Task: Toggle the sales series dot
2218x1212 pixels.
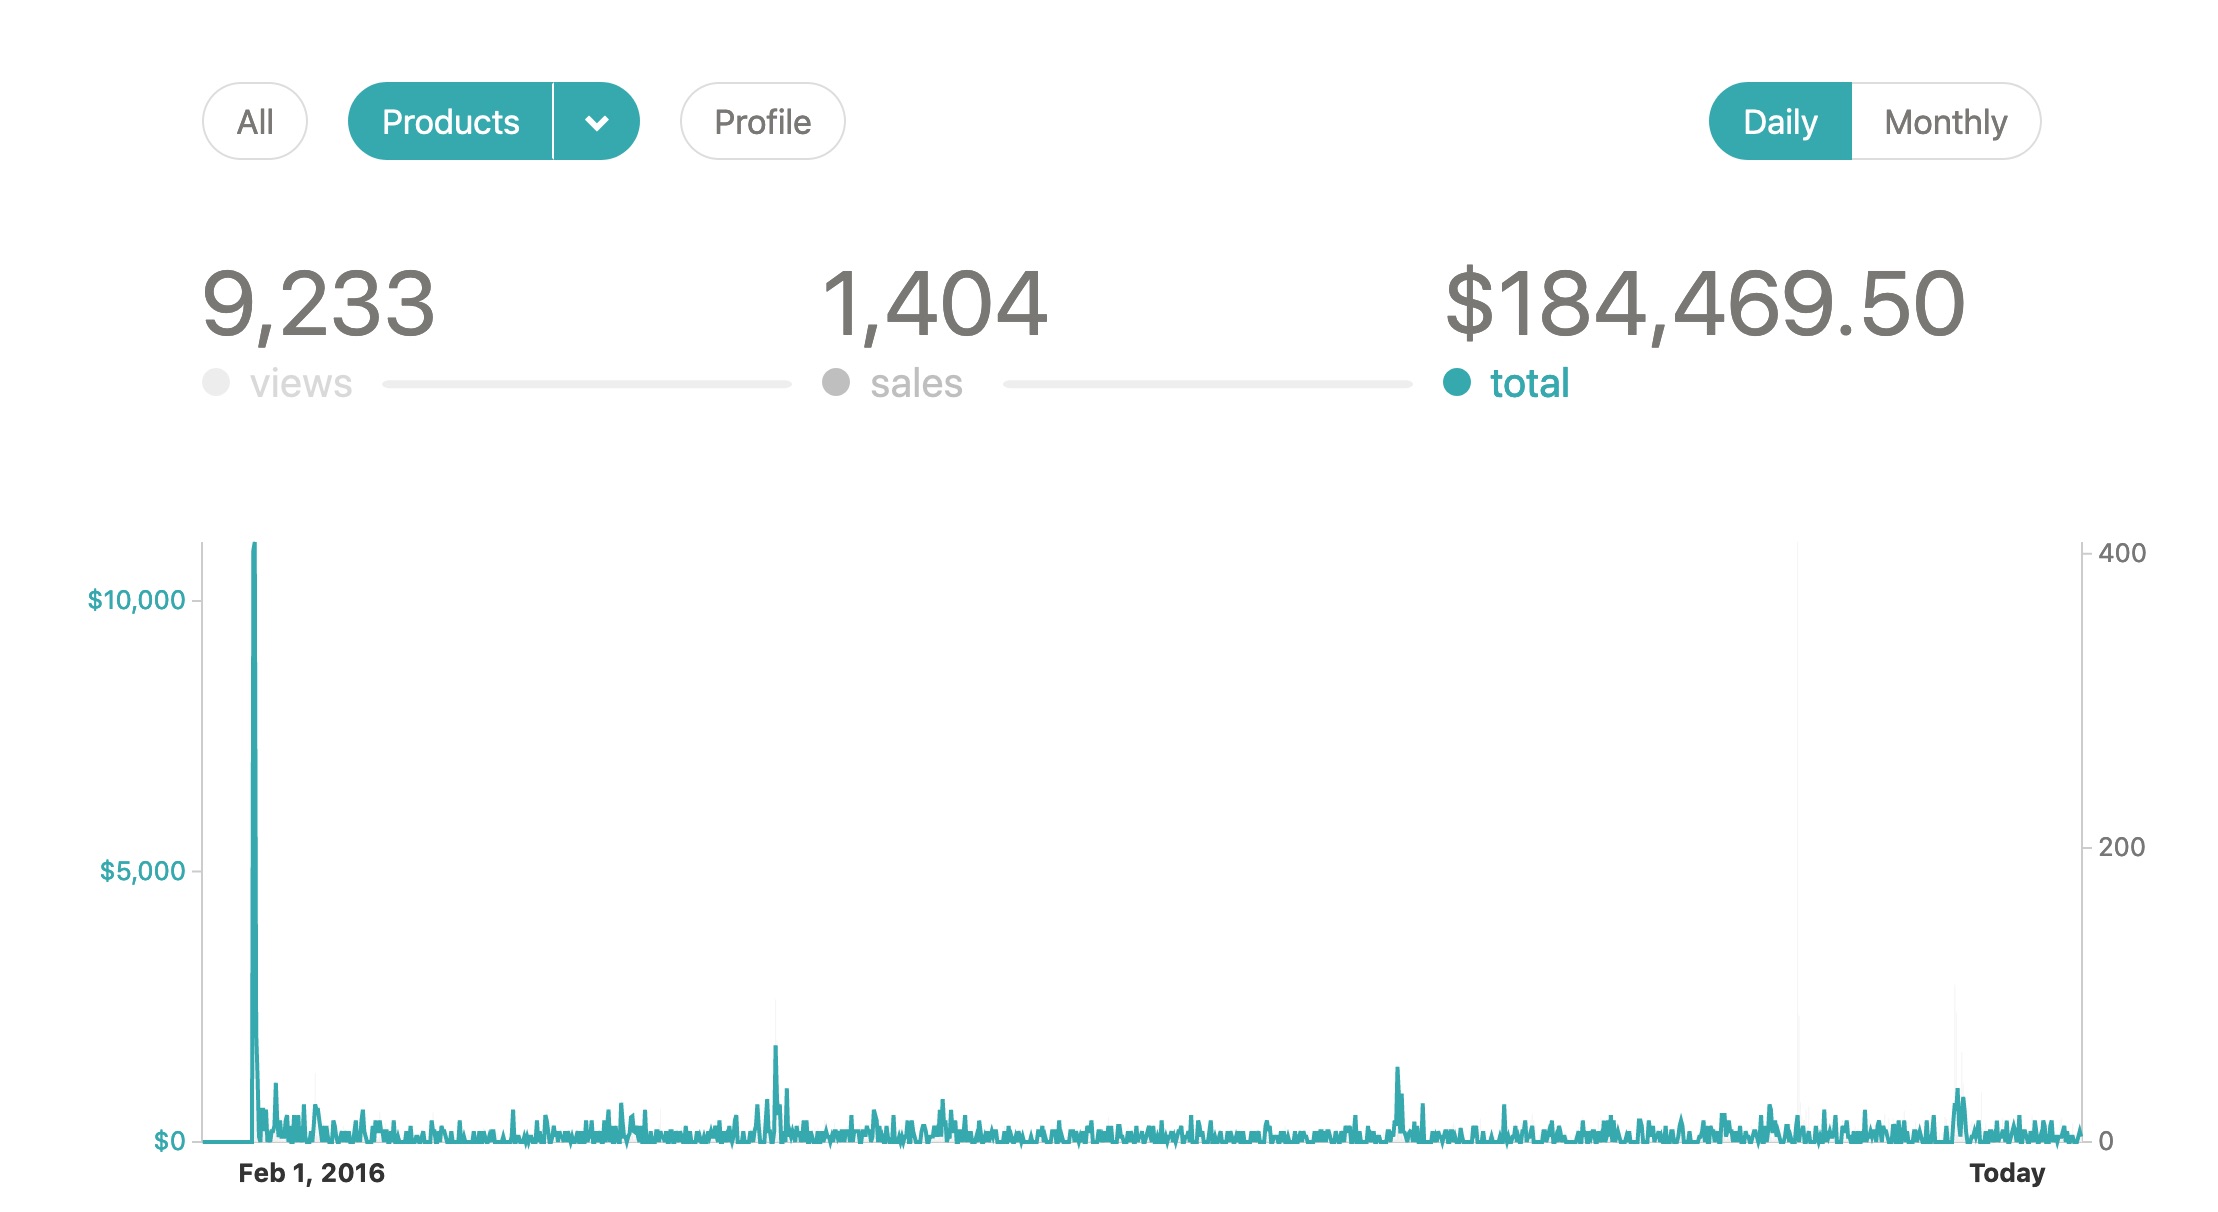Action: 836,382
